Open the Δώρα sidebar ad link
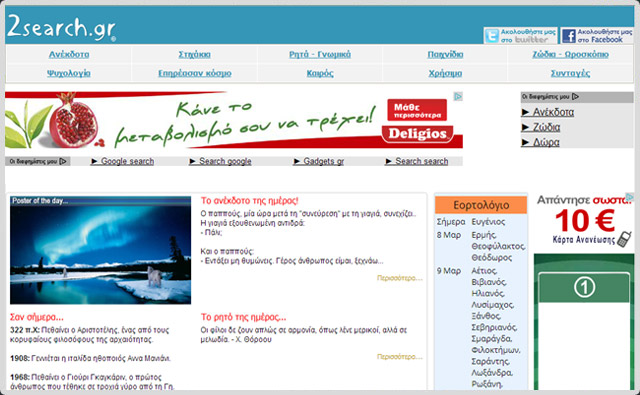The image size is (640, 395). [x=546, y=142]
